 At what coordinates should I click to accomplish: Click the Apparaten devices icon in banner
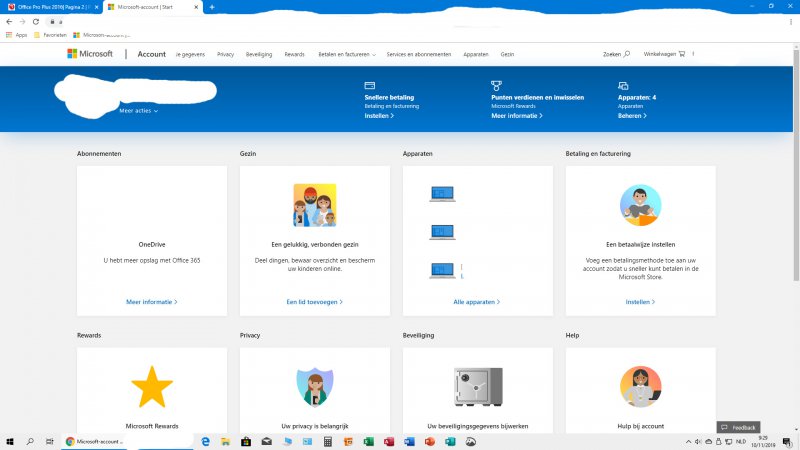(x=623, y=86)
